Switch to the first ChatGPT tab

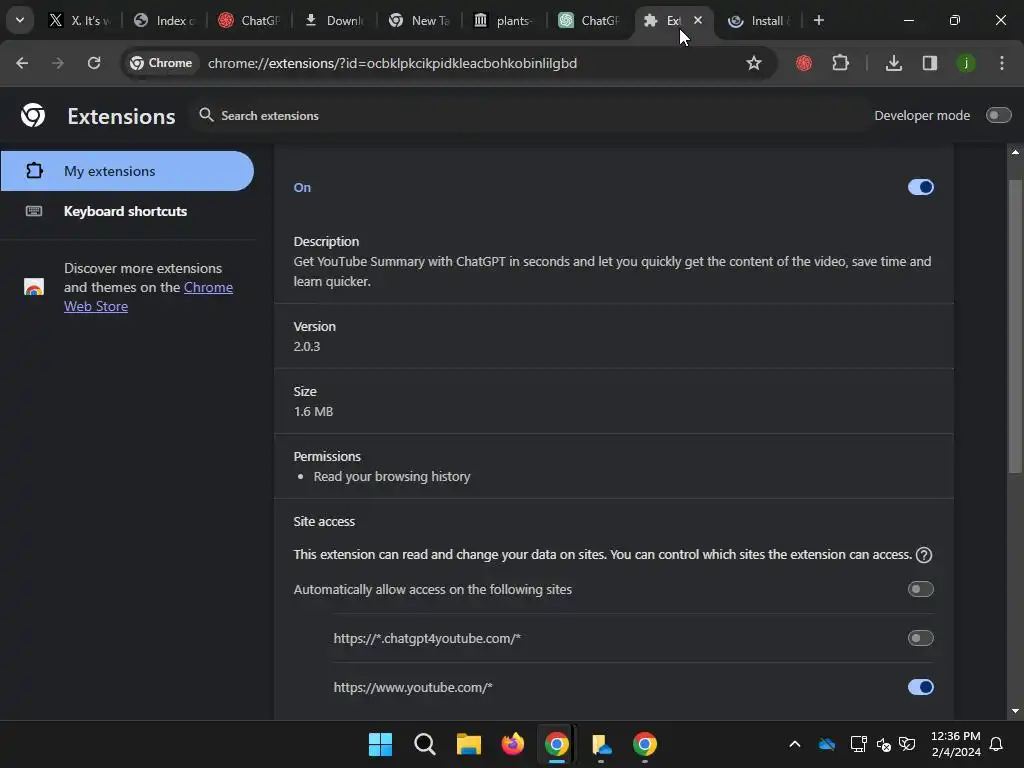[x=249, y=20]
